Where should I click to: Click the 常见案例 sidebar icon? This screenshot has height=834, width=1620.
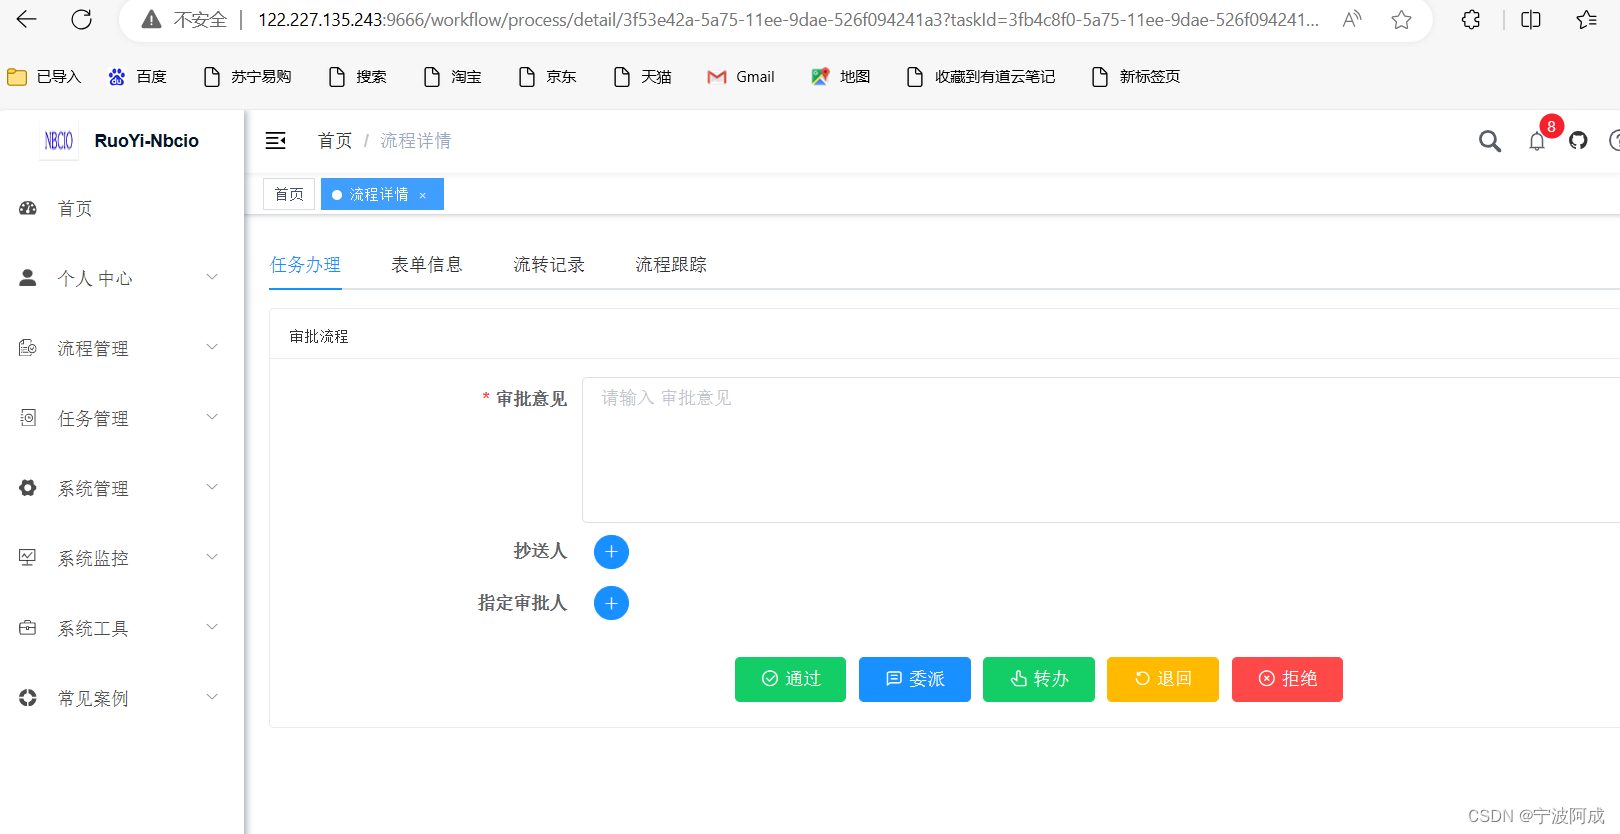[28, 698]
